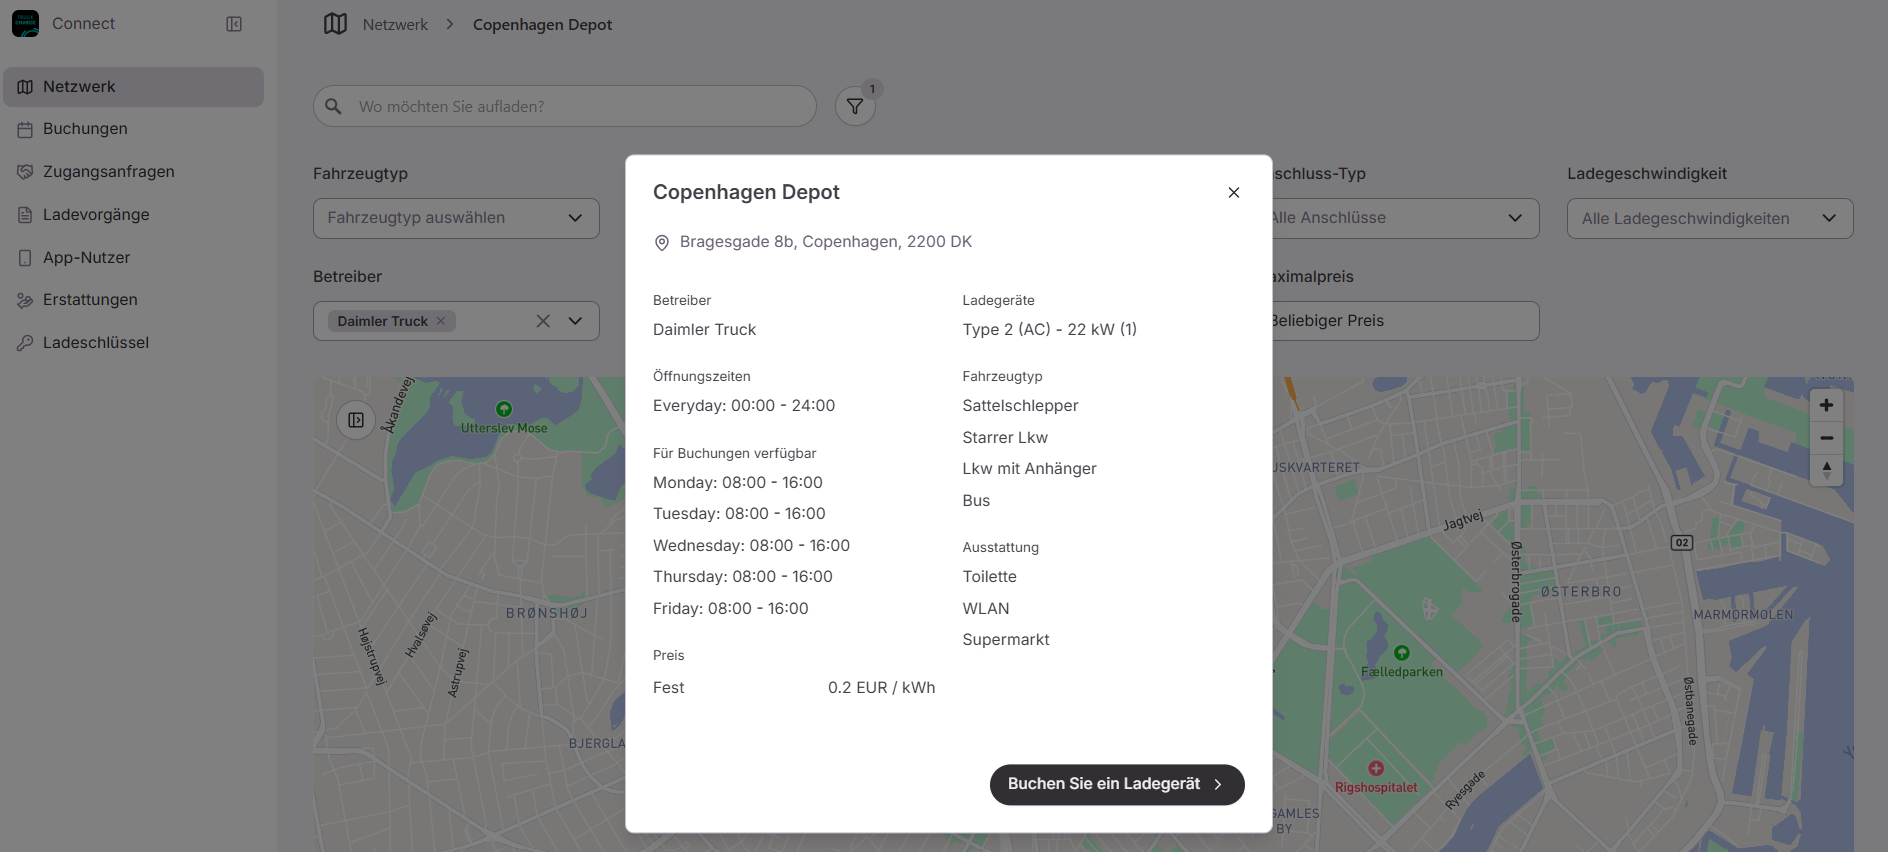Collapse the sidebar with the panel icon
This screenshot has width=1888, height=852.
(234, 24)
